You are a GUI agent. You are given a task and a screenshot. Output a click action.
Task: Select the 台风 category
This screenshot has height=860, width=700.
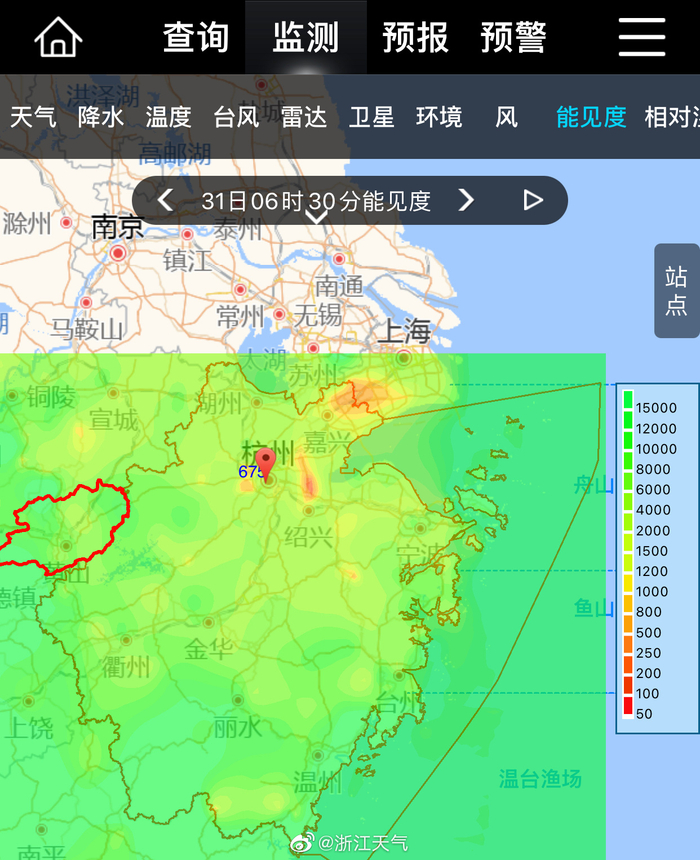(x=236, y=117)
